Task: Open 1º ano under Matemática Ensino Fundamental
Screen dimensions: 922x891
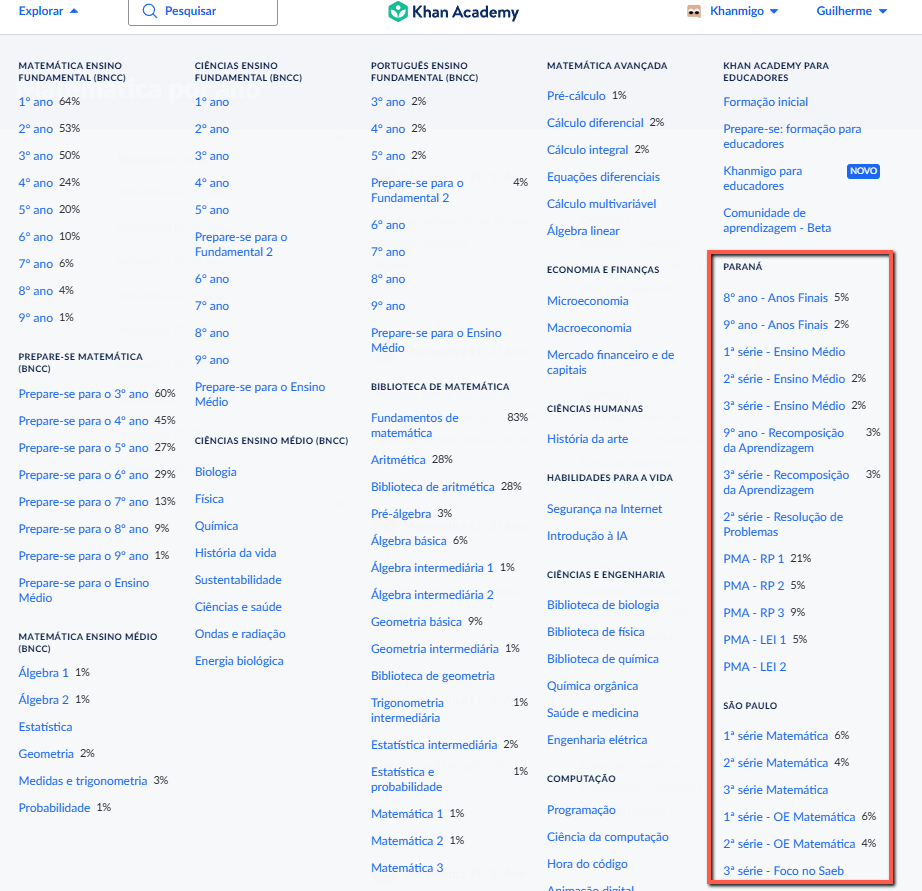Action: (36, 102)
